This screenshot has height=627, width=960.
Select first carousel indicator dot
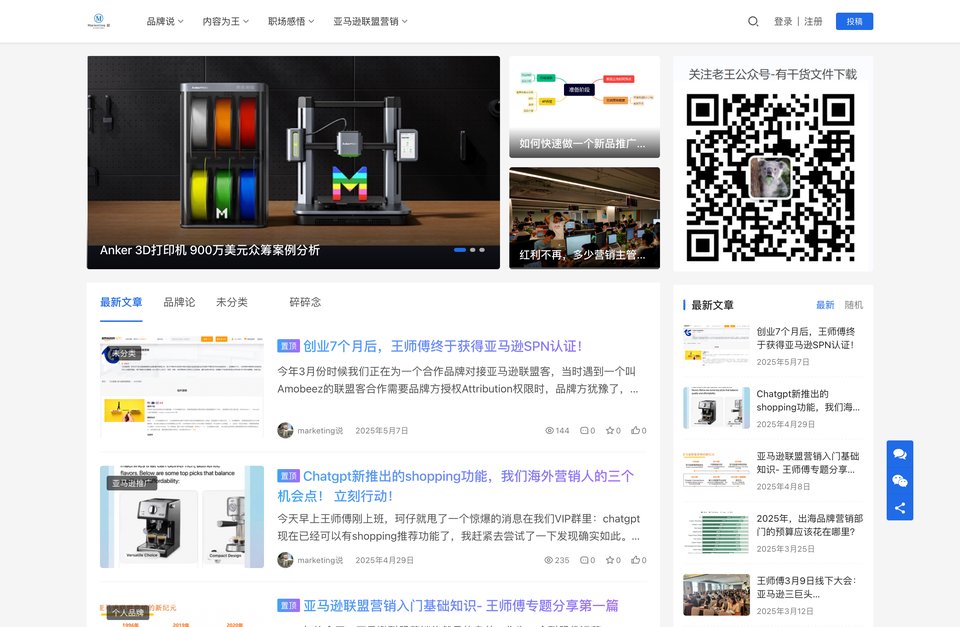pos(460,250)
